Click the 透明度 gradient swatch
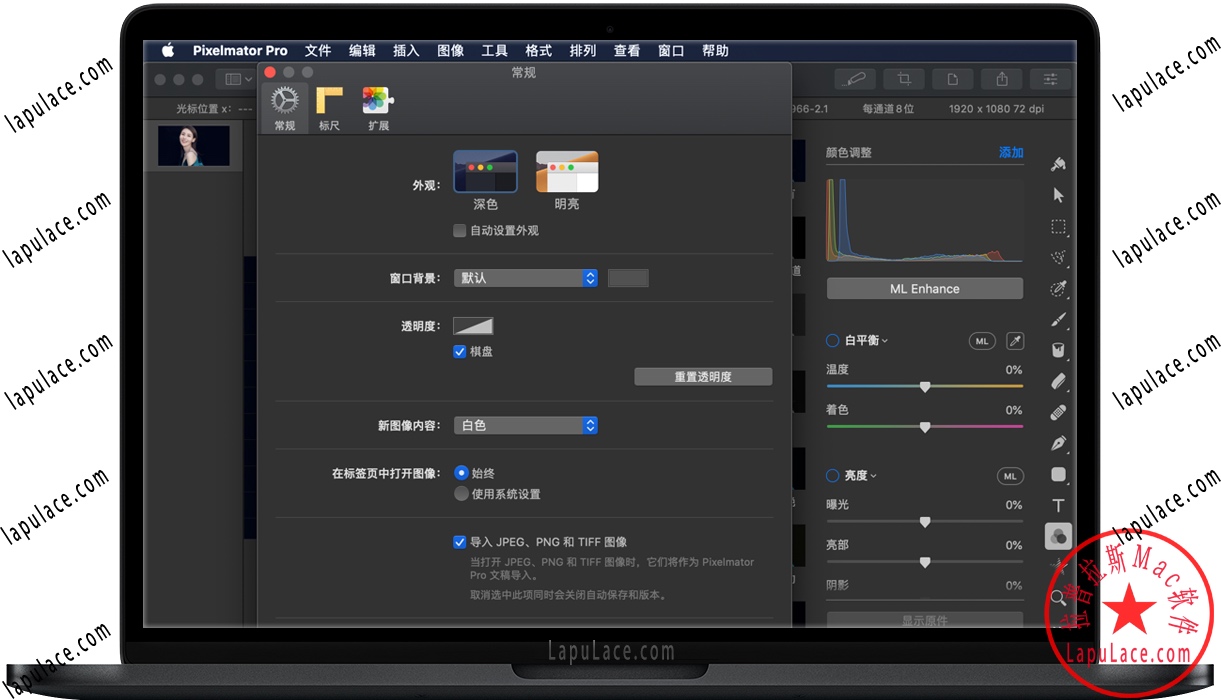Image resolution: width=1221 pixels, height=700 pixels. click(x=473, y=326)
